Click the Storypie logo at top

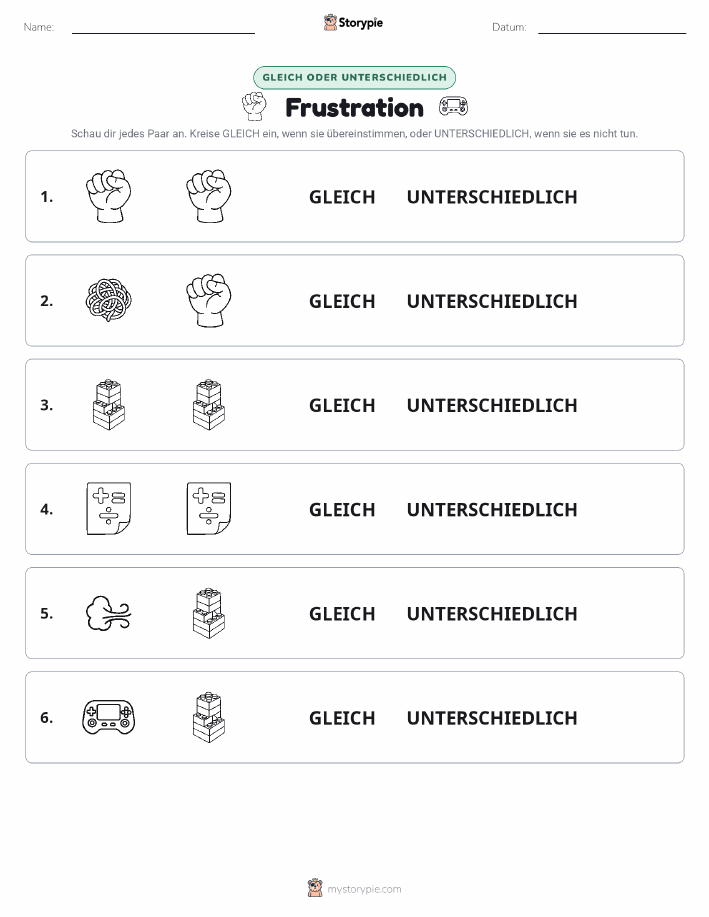click(353, 23)
